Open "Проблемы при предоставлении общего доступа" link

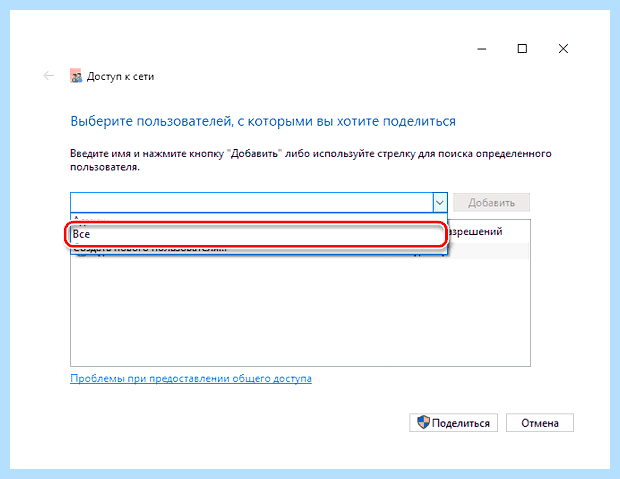tap(191, 379)
